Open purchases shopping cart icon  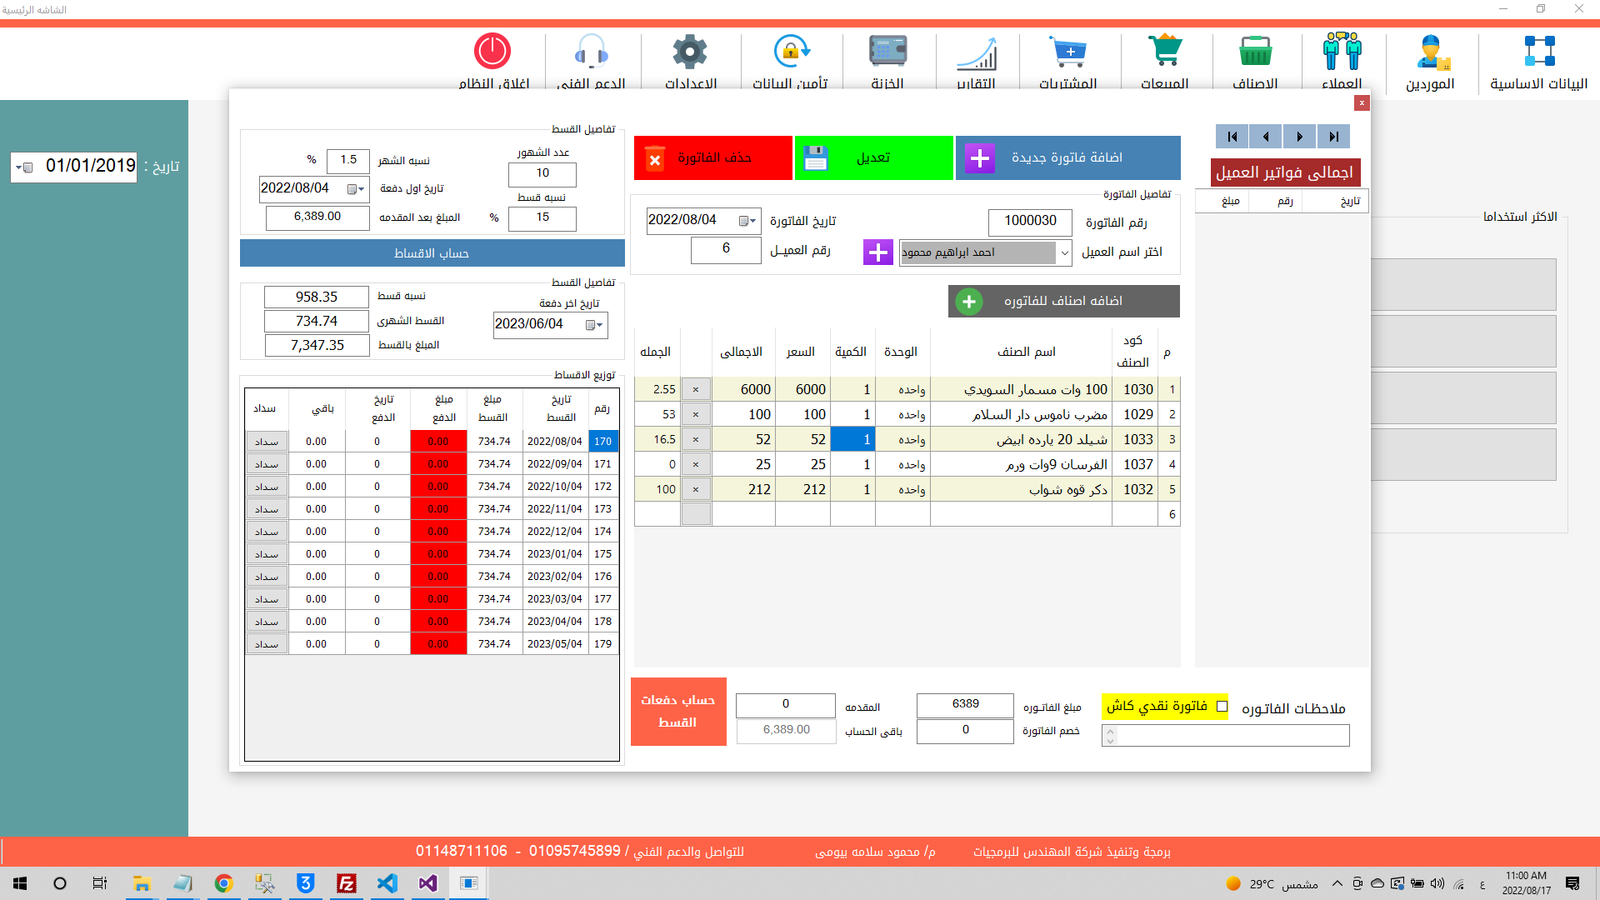pos(1068,51)
